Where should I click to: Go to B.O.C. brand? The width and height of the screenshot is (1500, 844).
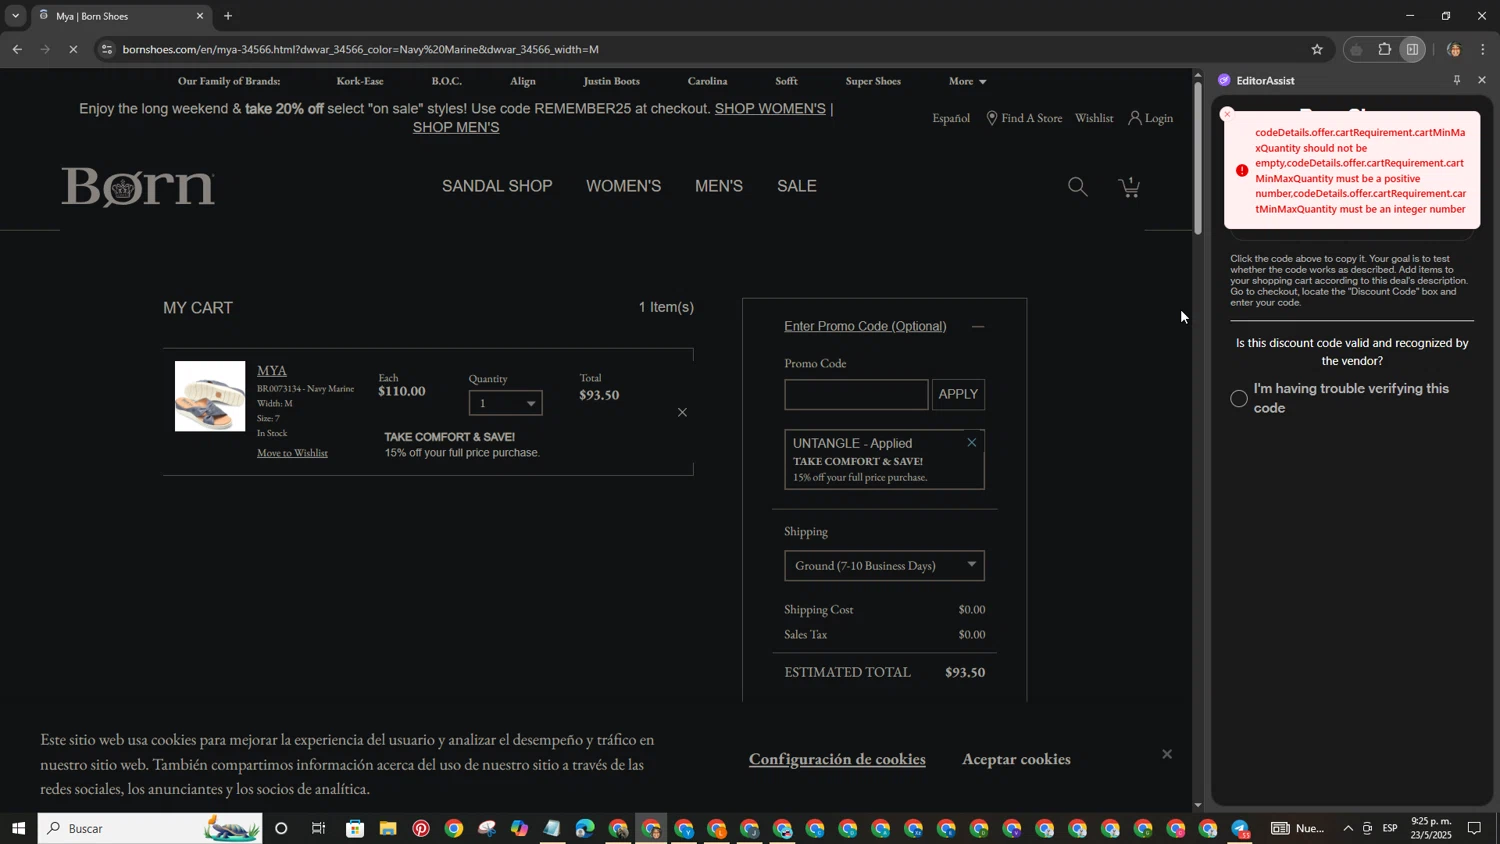click(x=446, y=81)
